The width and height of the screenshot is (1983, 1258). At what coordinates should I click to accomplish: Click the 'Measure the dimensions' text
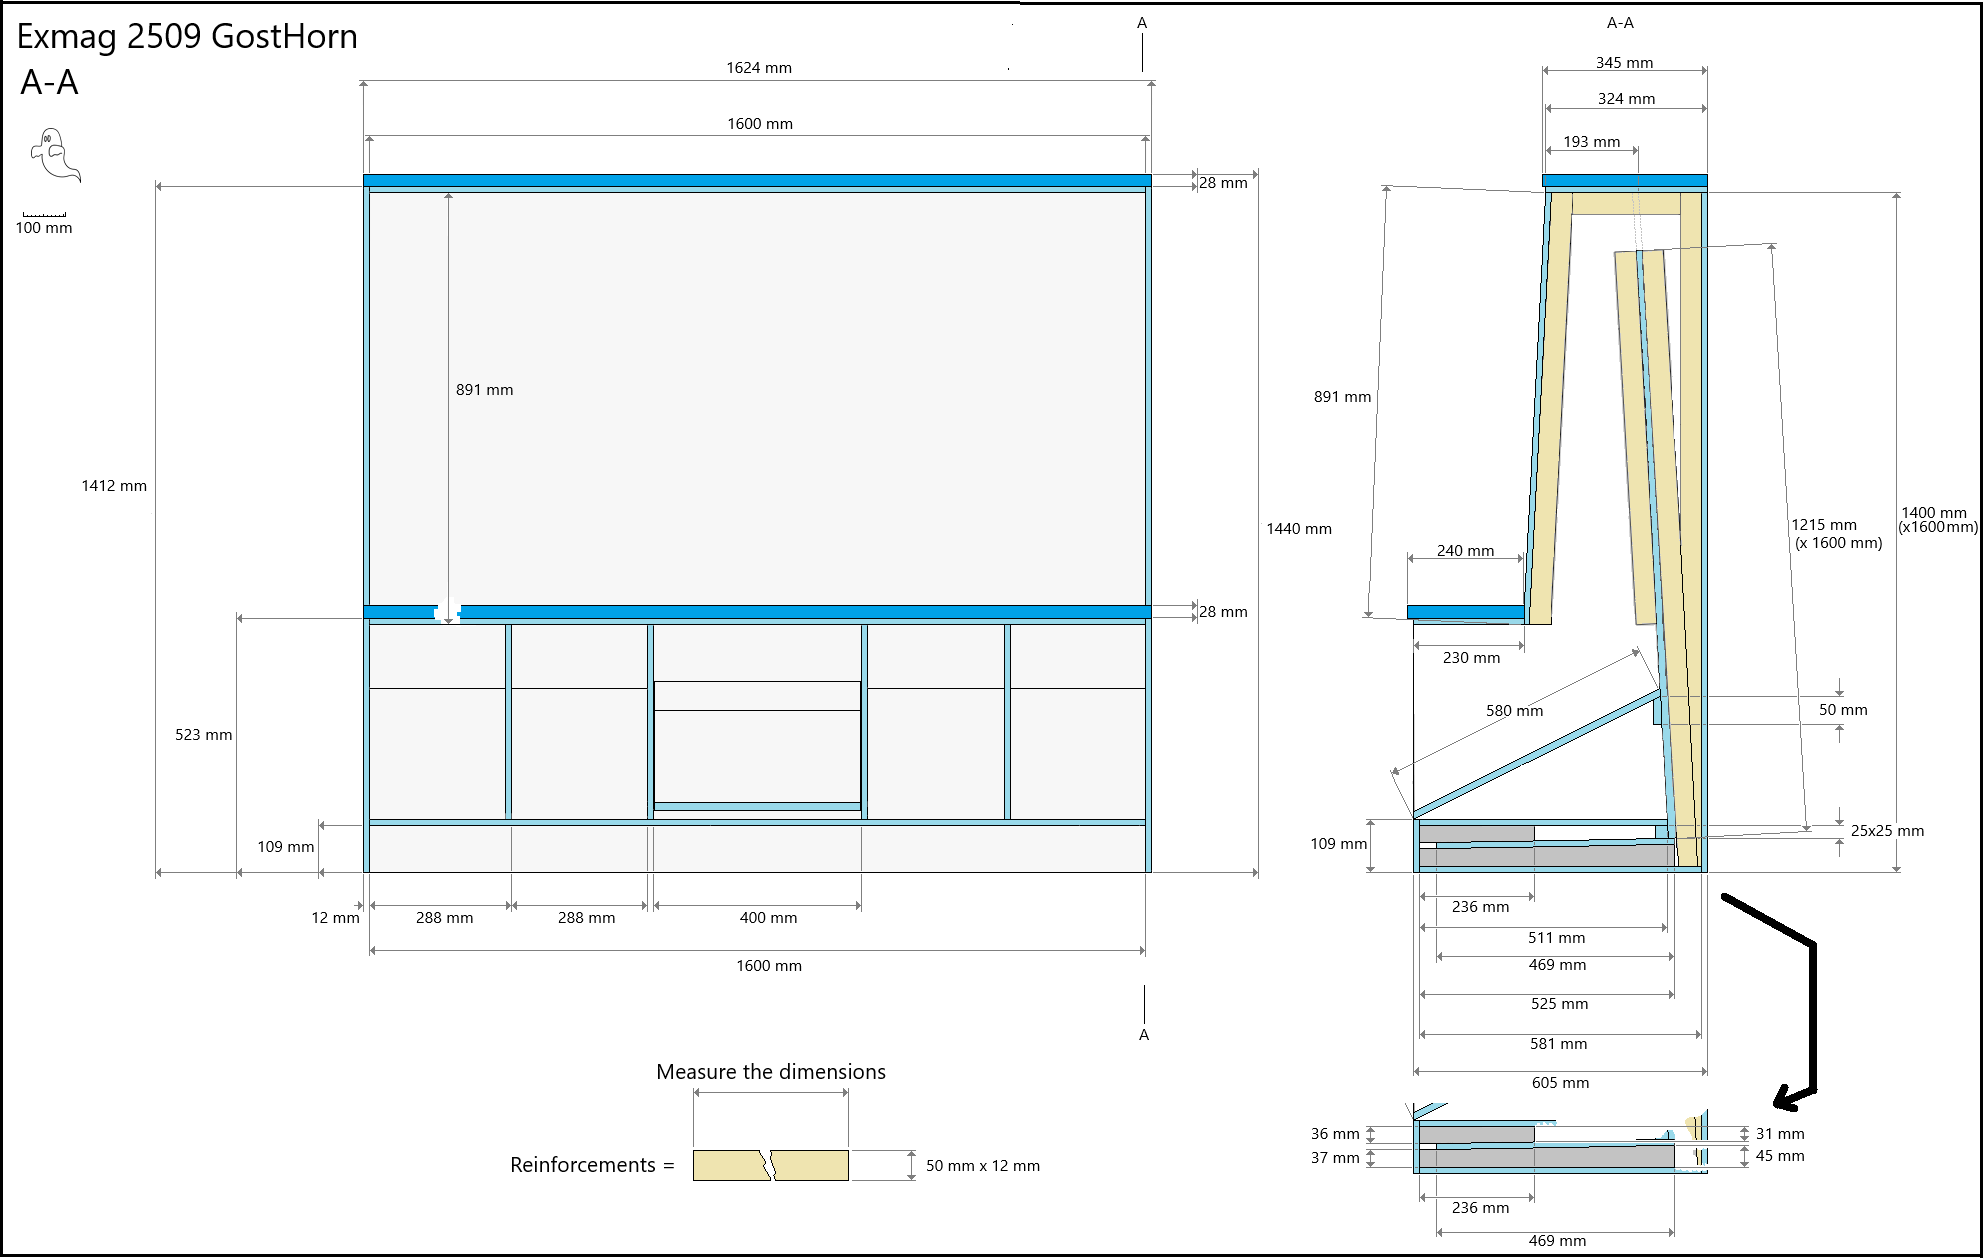pyautogui.click(x=770, y=1072)
